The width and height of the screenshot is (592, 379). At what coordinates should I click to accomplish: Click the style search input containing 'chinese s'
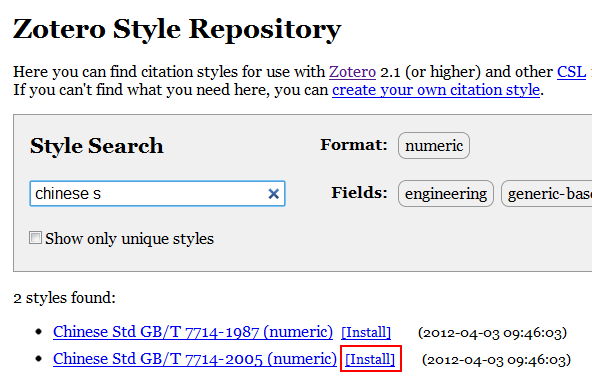pyautogui.click(x=157, y=194)
